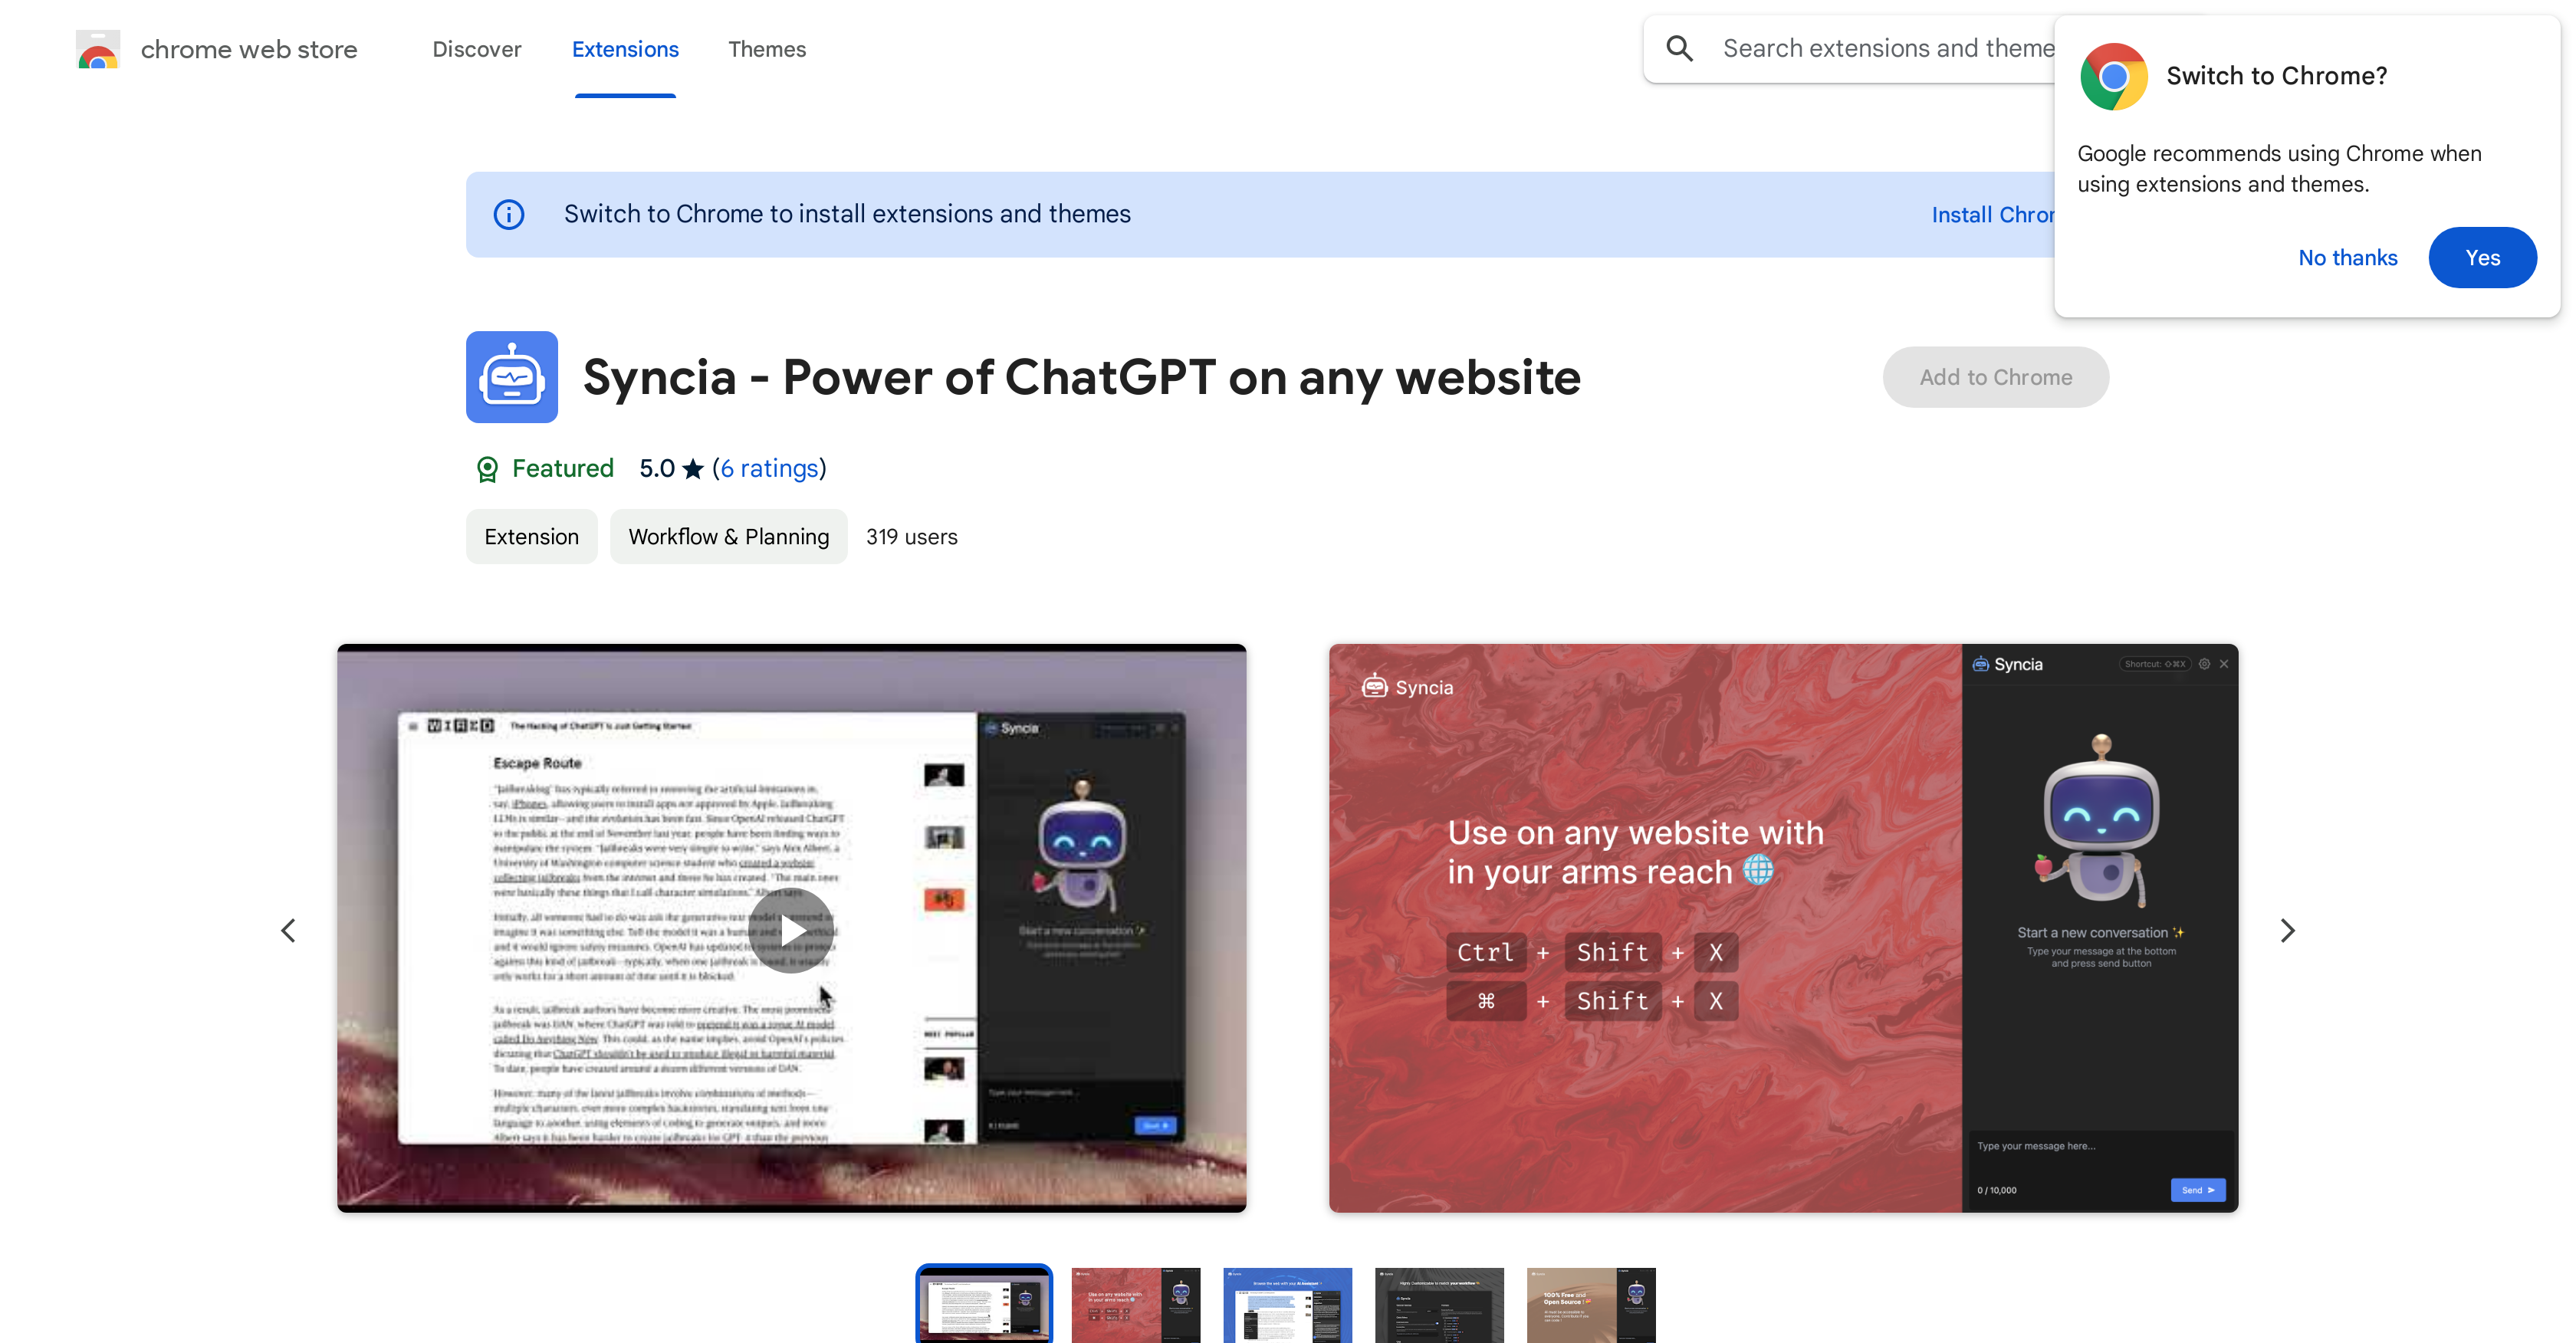The width and height of the screenshot is (2576, 1343).
Task: Select the Themes tab in navigation
Action: click(x=767, y=49)
